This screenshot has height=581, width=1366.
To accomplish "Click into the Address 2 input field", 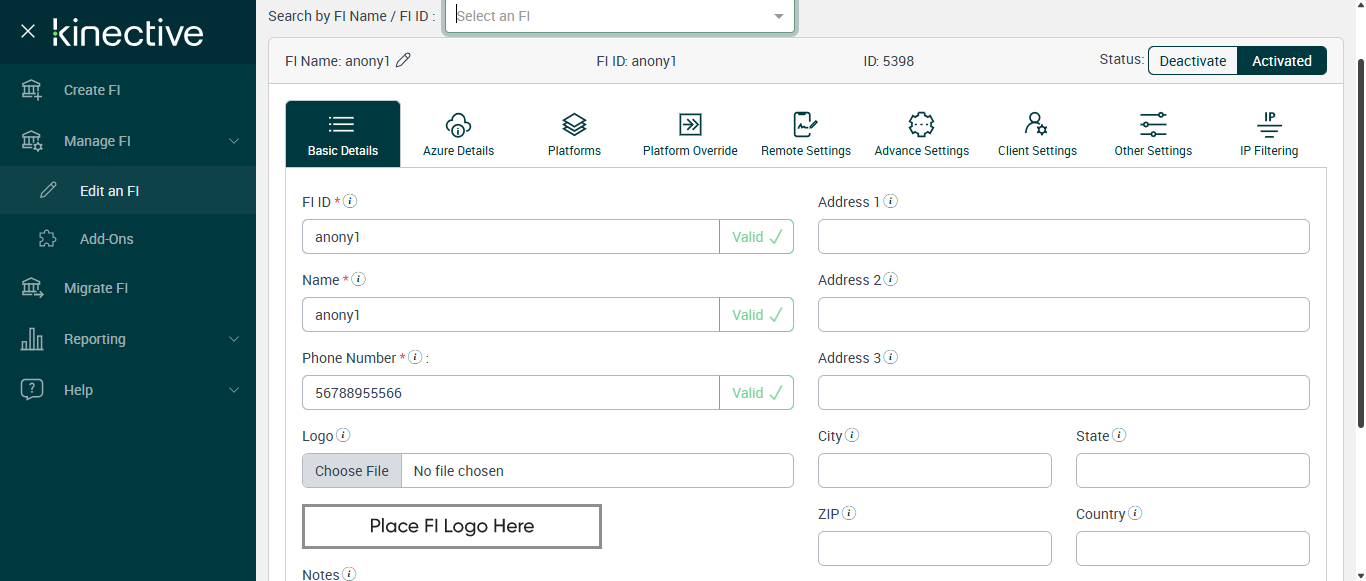I will coord(1063,315).
